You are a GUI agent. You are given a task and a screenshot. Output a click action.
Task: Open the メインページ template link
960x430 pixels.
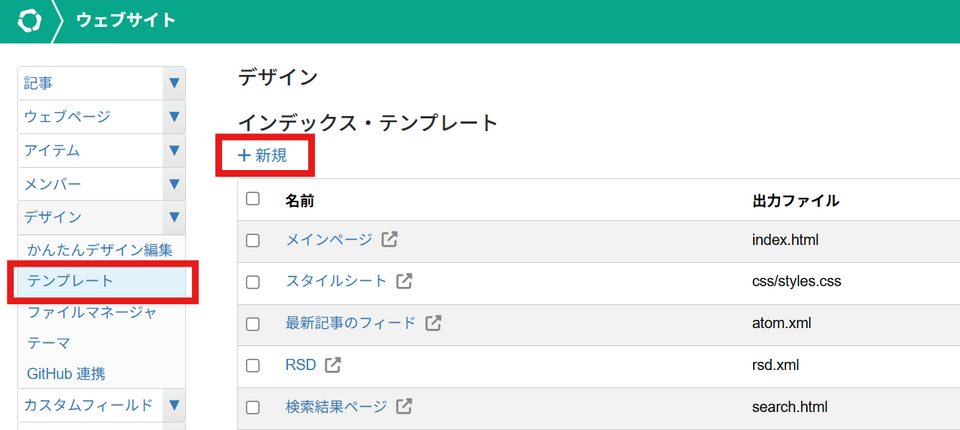(x=329, y=240)
